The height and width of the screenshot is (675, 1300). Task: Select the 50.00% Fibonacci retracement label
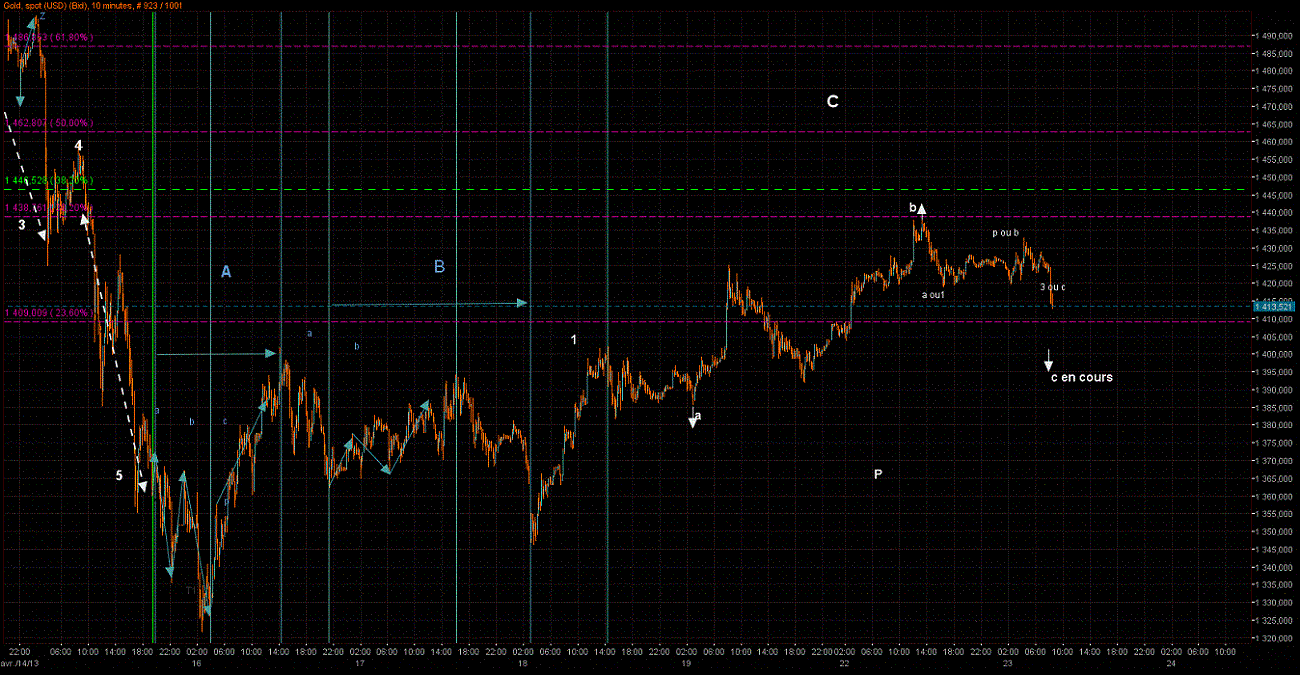pos(50,123)
